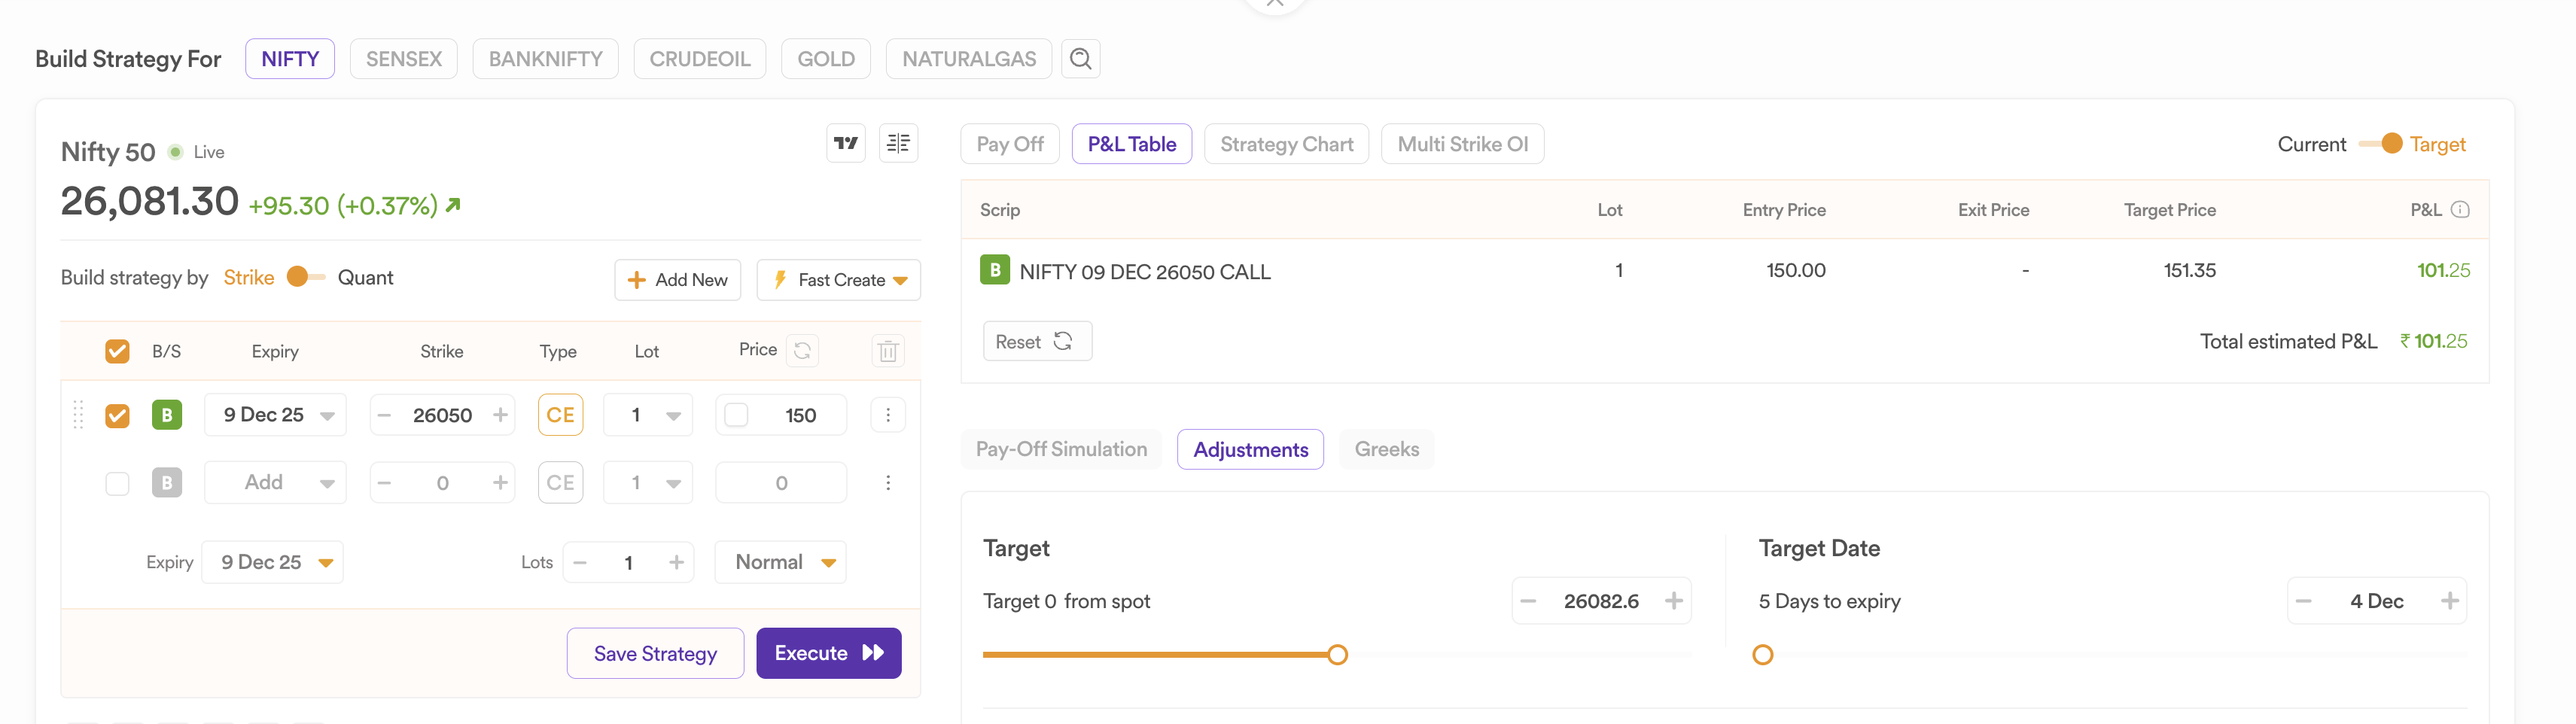This screenshot has width=2576, height=724.
Task: Uncheck the 26050 CE leg checkbox
Action: pos(118,415)
